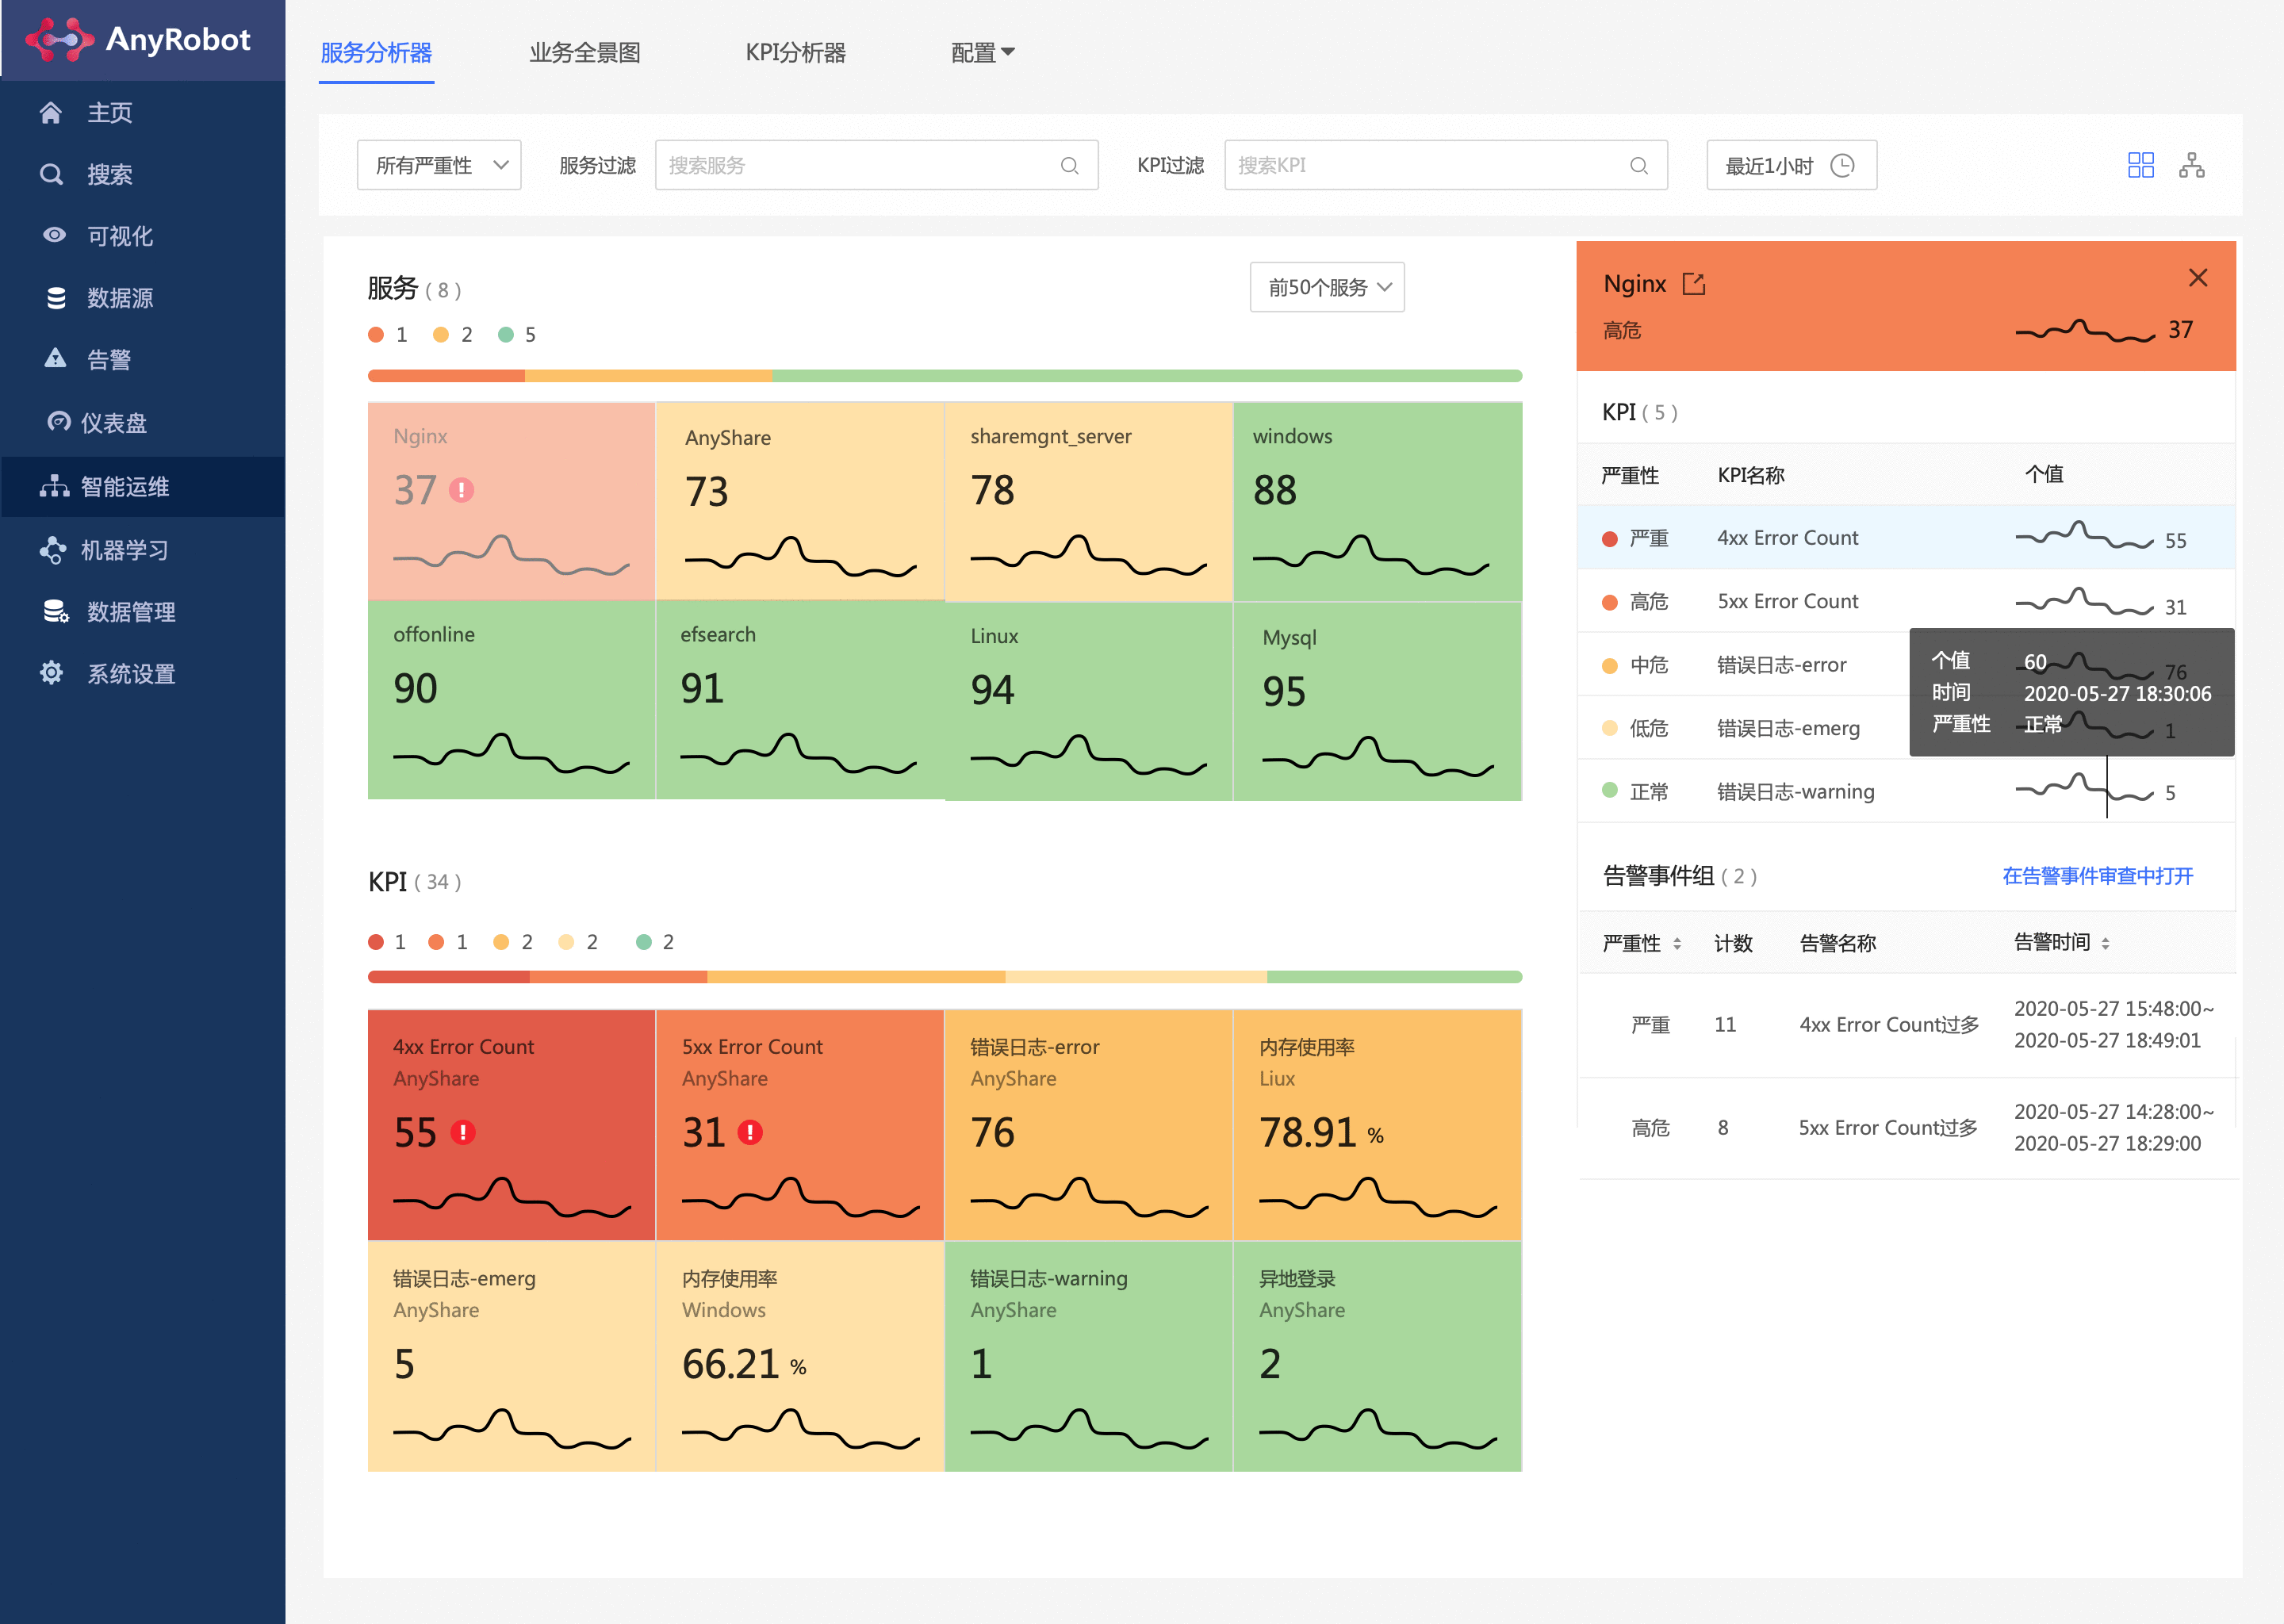The height and width of the screenshot is (1624, 2284).
Task: Click alert icon on Nginx 37 card
Action: pyautogui.click(x=461, y=490)
